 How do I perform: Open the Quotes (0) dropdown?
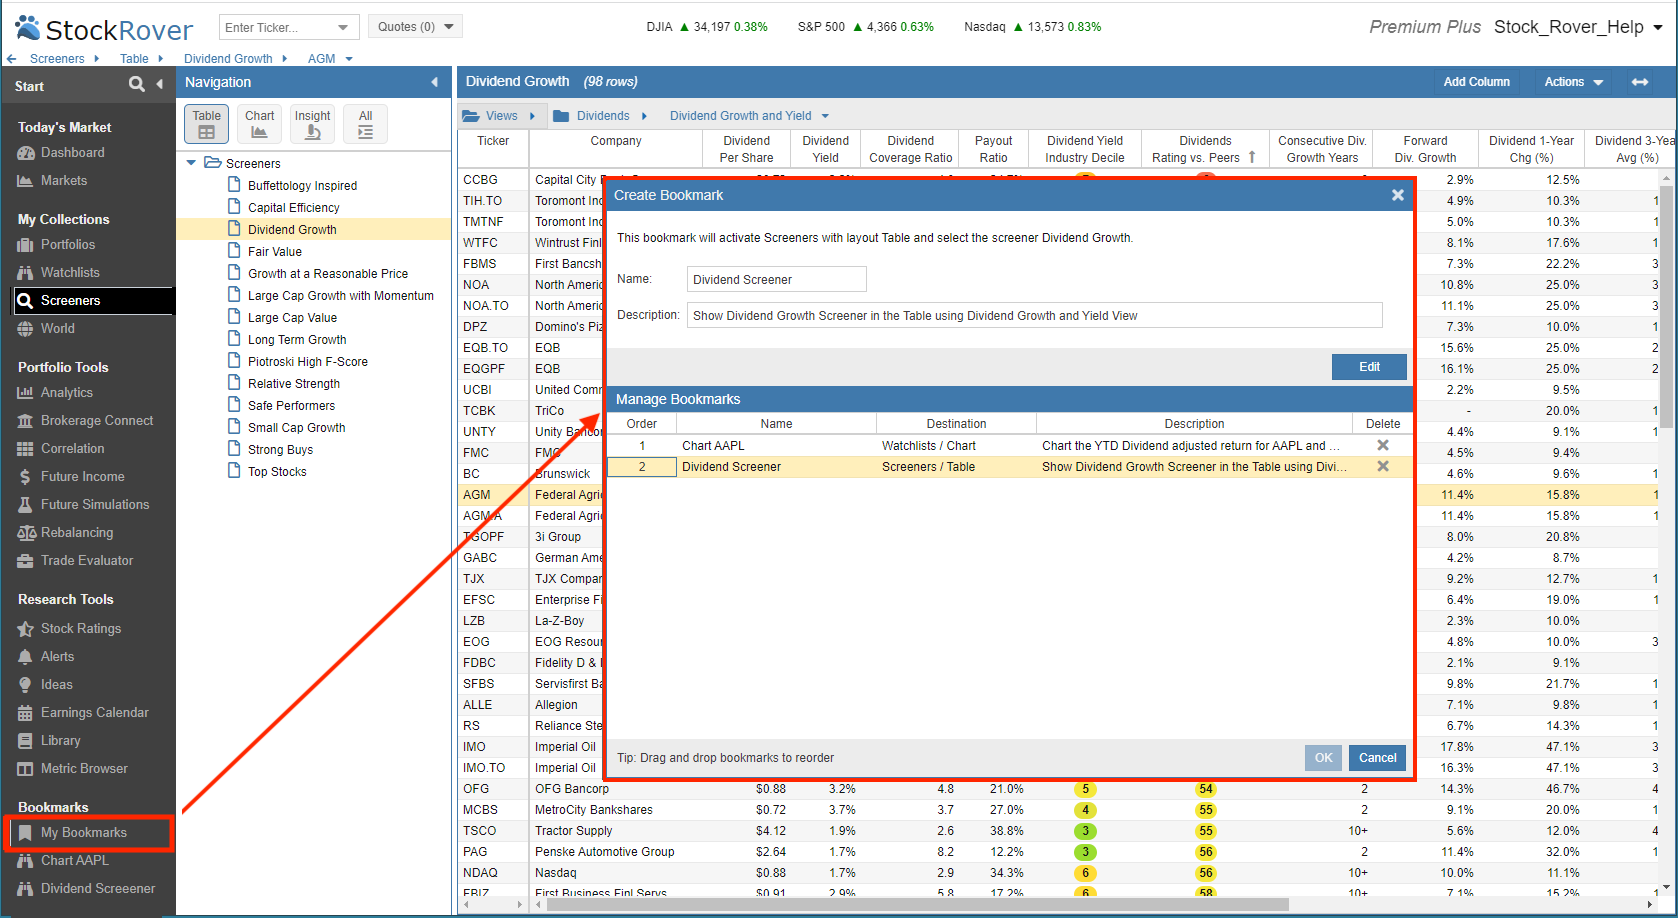pos(415,27)
